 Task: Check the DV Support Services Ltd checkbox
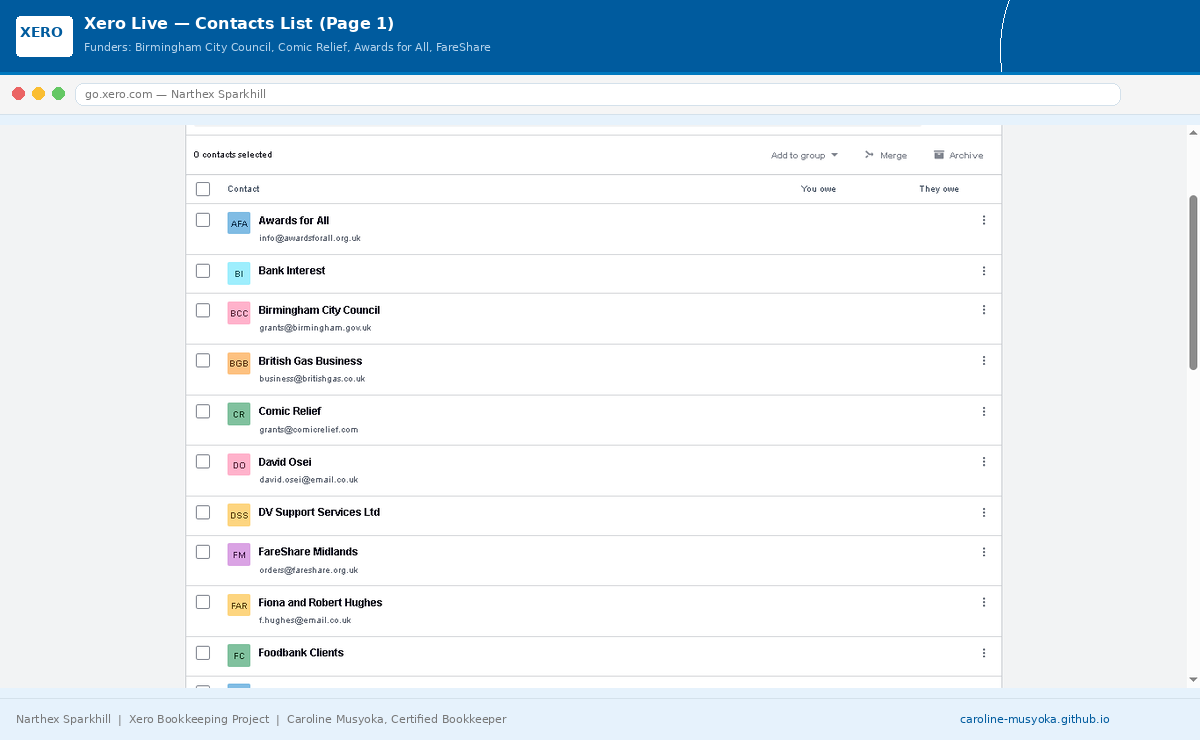coord(203,513)
